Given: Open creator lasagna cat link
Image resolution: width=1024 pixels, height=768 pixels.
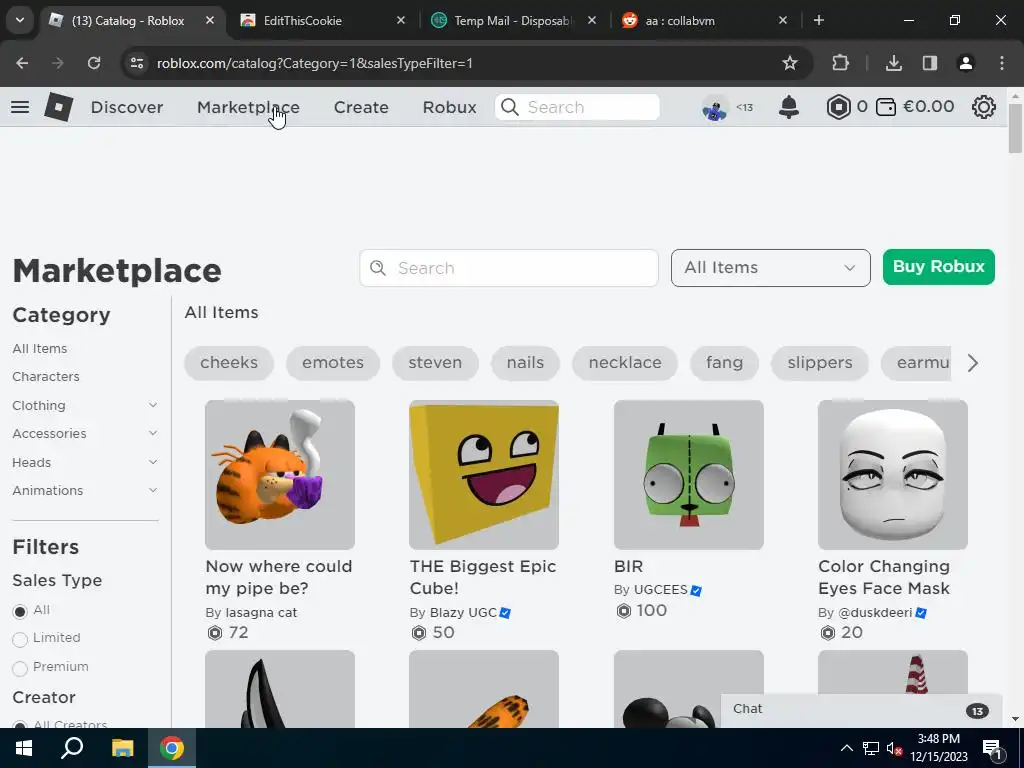Looking at the screenshot, I should coord(261,613).
